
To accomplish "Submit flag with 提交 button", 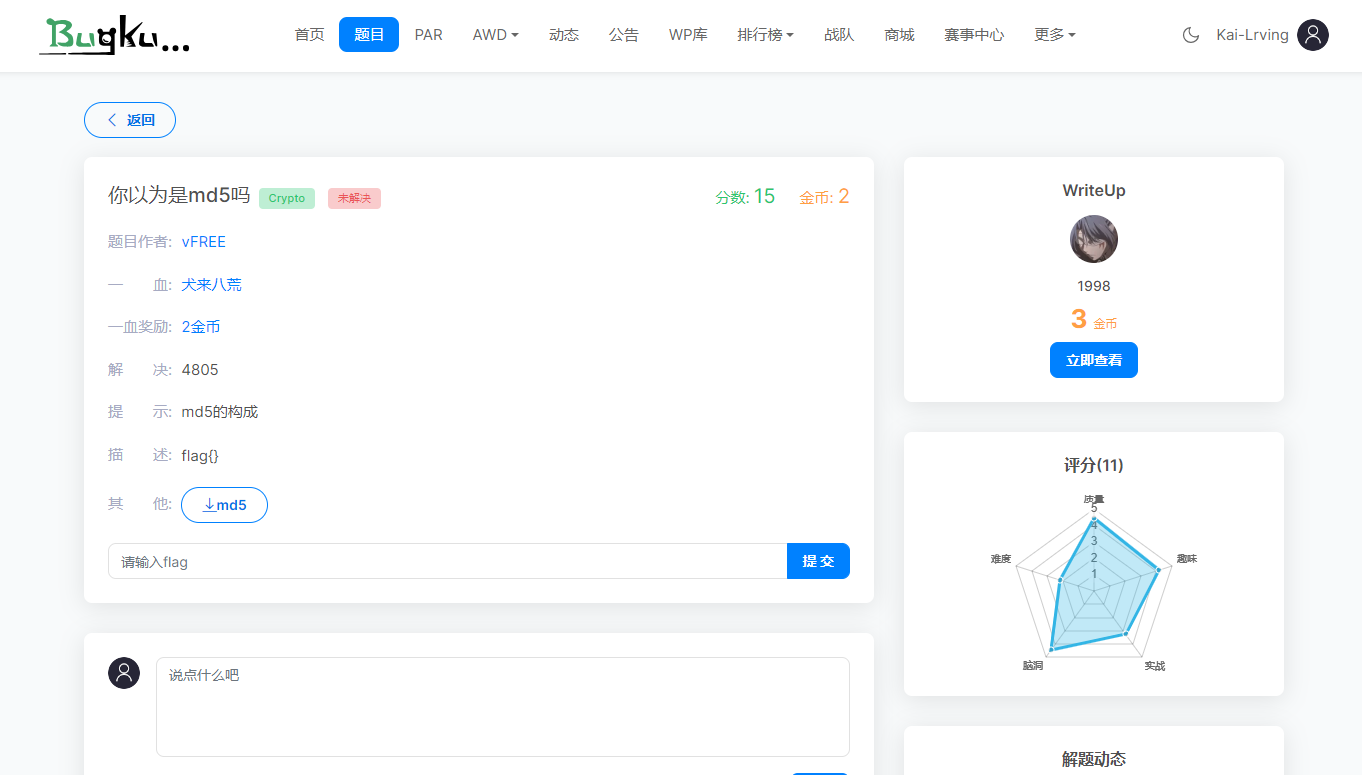I will pos(819,561).
